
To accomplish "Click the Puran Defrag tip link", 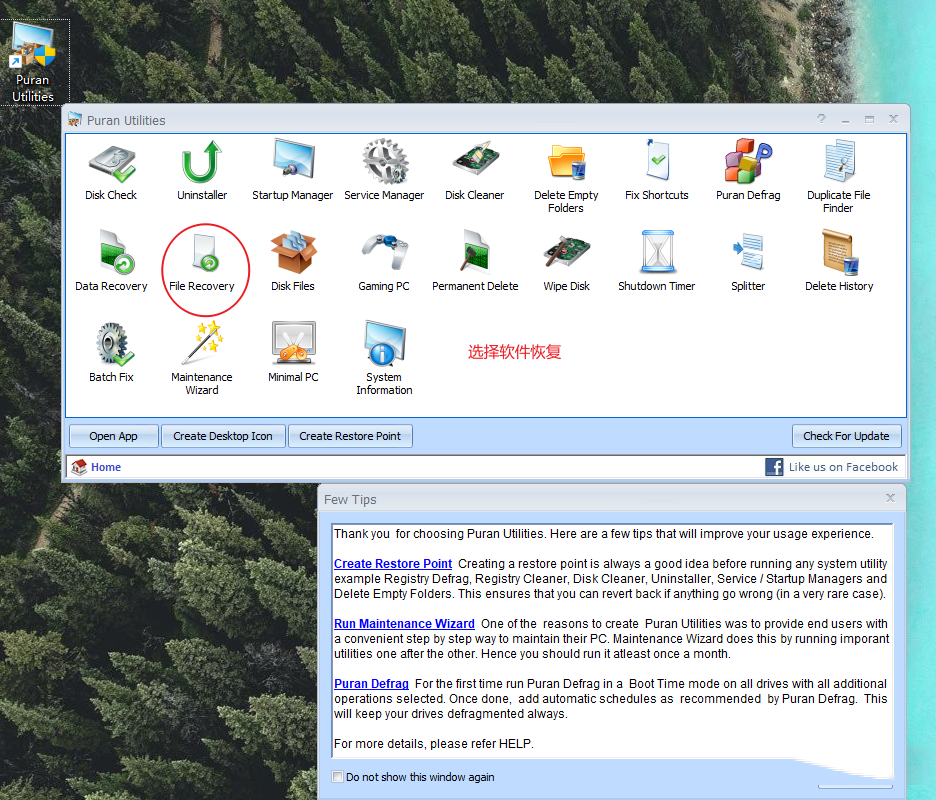I will tap(371, 684).
